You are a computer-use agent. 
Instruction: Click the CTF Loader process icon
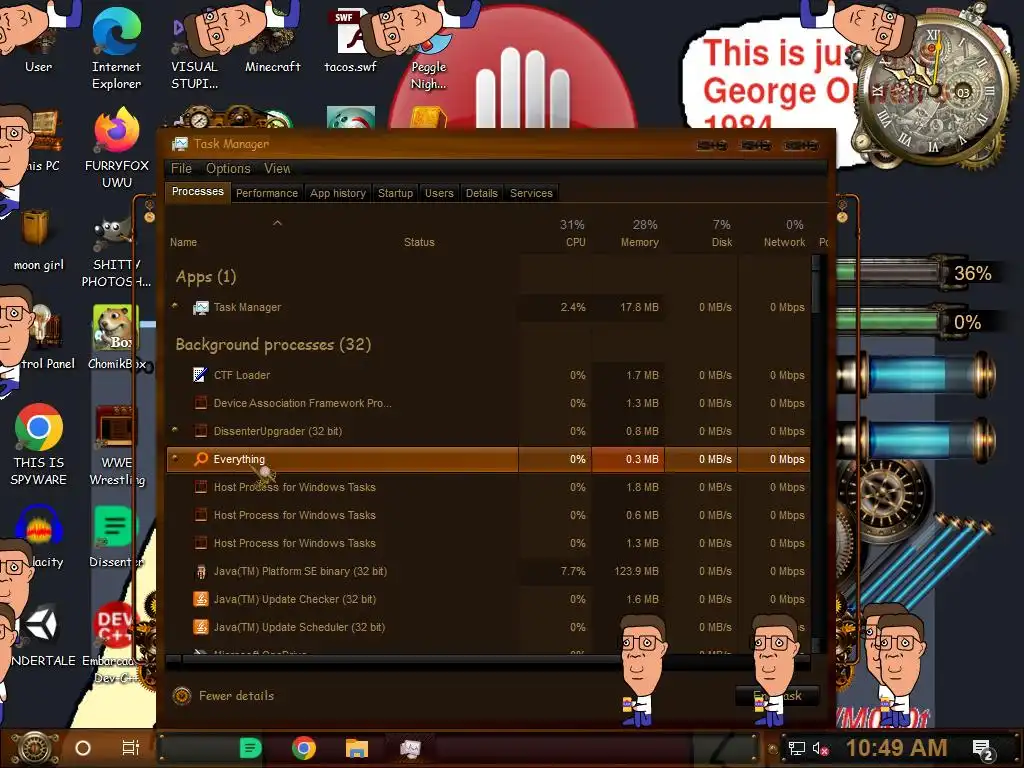[200, 375]
